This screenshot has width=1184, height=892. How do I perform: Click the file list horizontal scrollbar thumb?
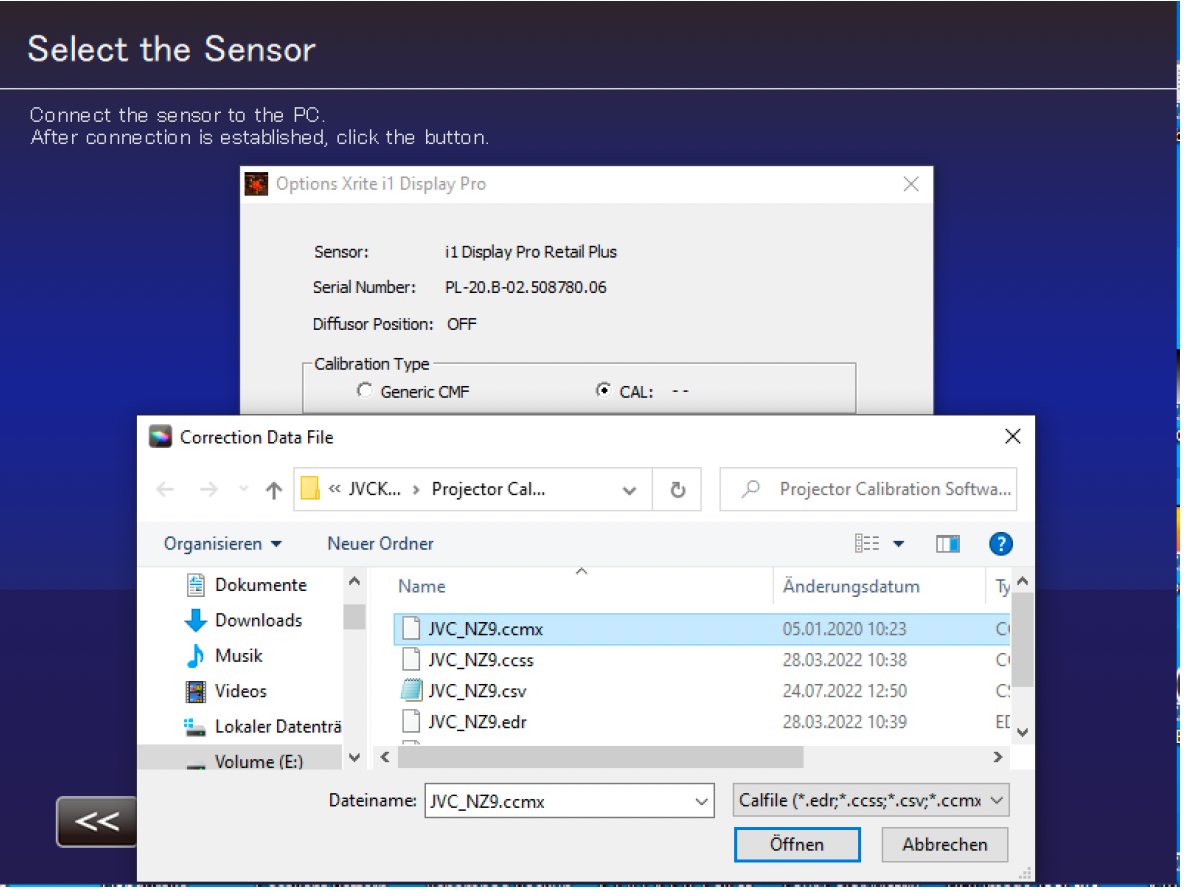pos(600,757)
